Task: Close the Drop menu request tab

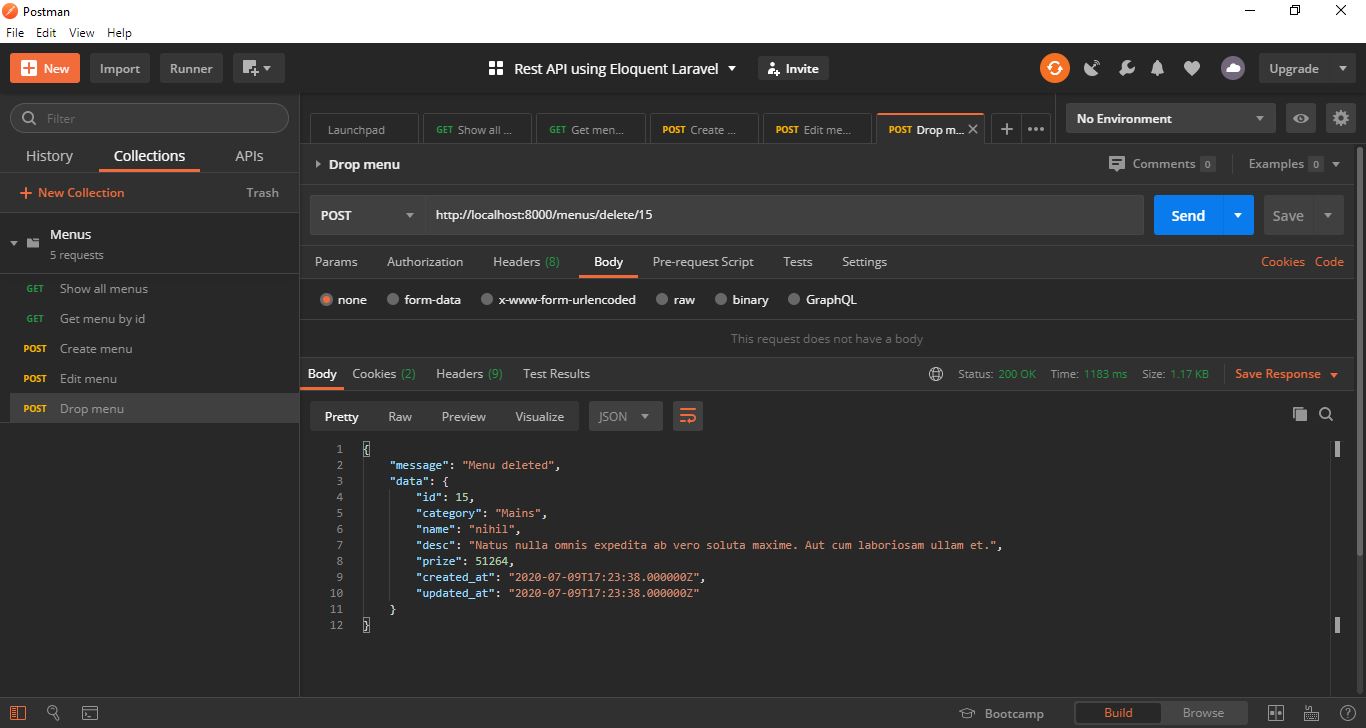Action: pyautogui.click(x=974, y=129)
